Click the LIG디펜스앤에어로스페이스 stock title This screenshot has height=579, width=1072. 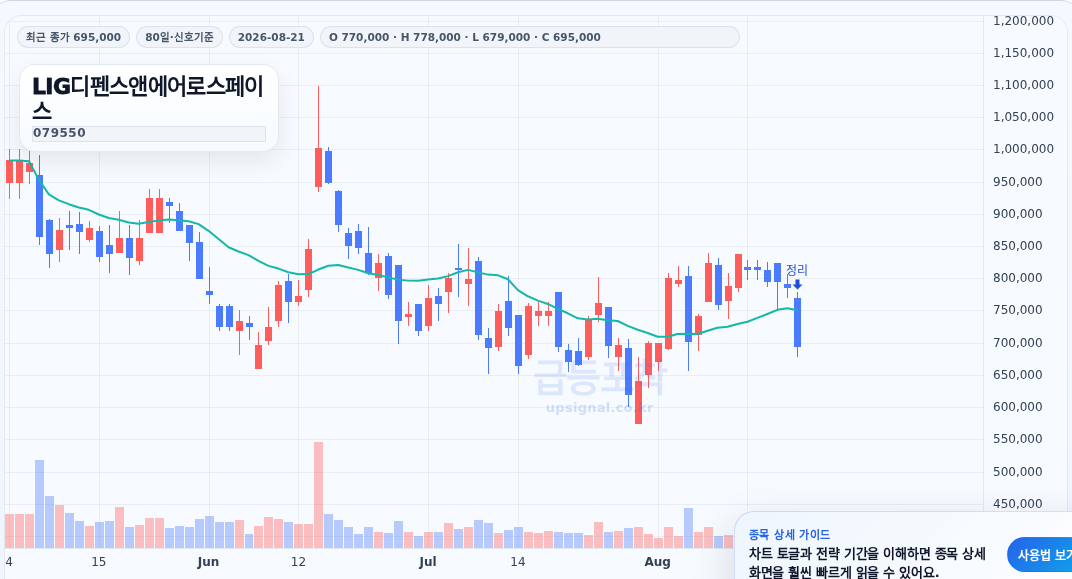point(148,97)
